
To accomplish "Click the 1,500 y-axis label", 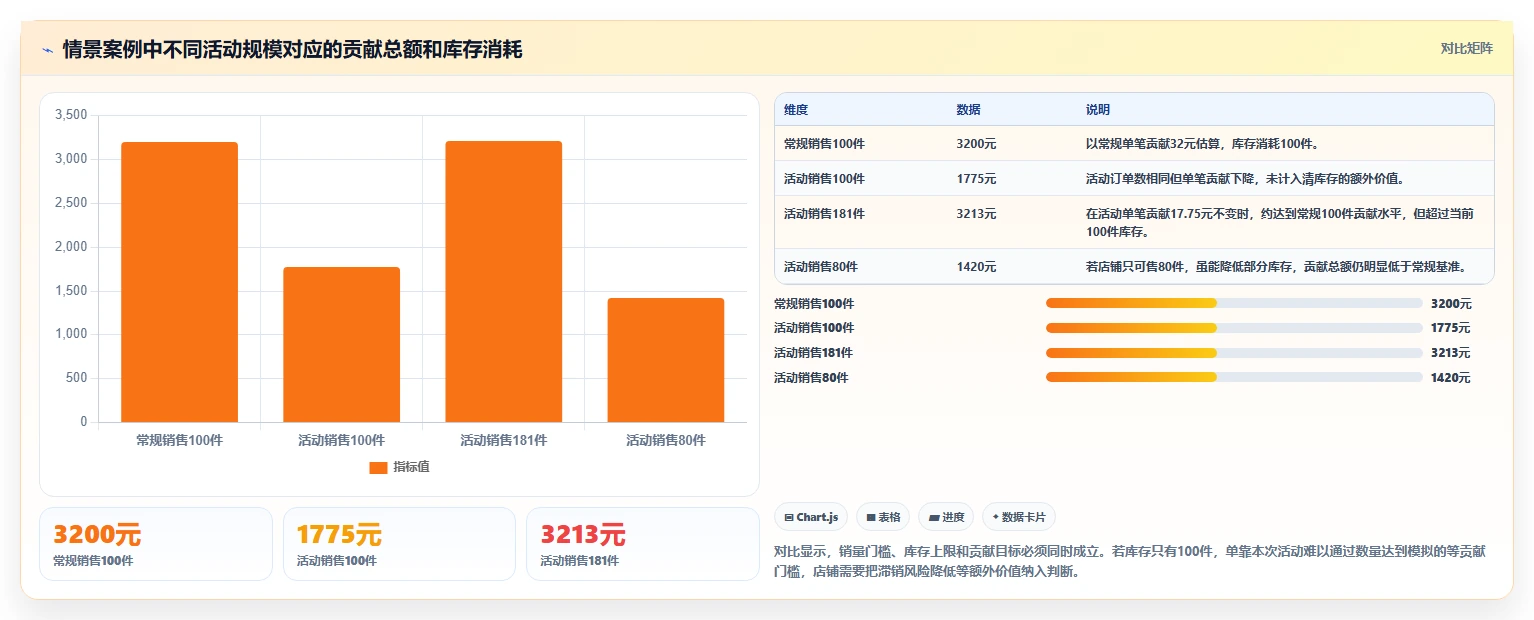I will point(71,291).
